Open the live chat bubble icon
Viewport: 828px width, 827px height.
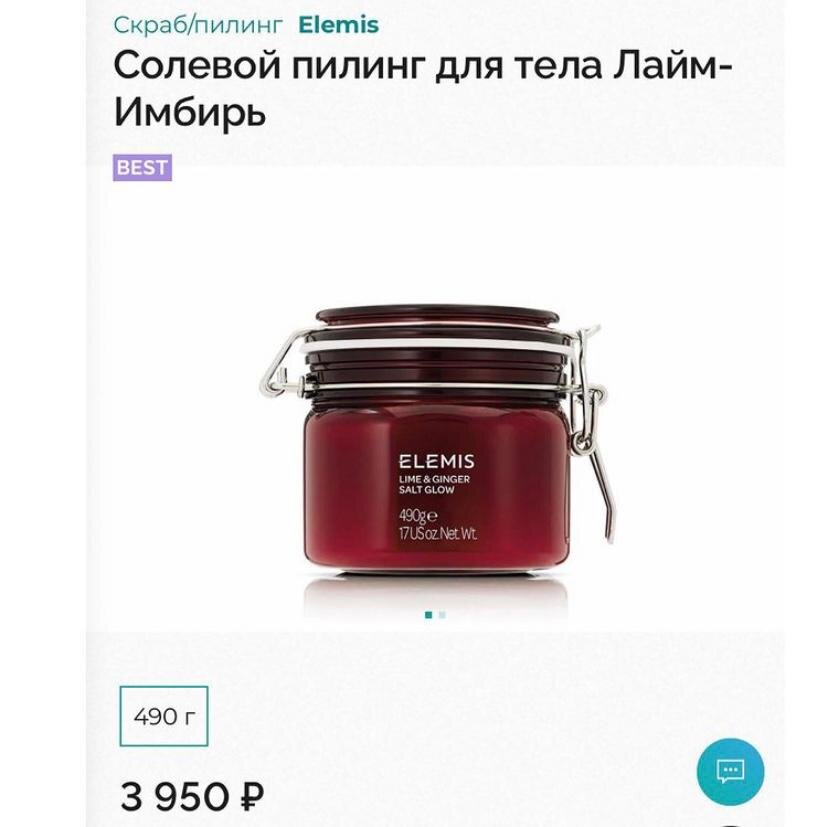tap(730, 772)
